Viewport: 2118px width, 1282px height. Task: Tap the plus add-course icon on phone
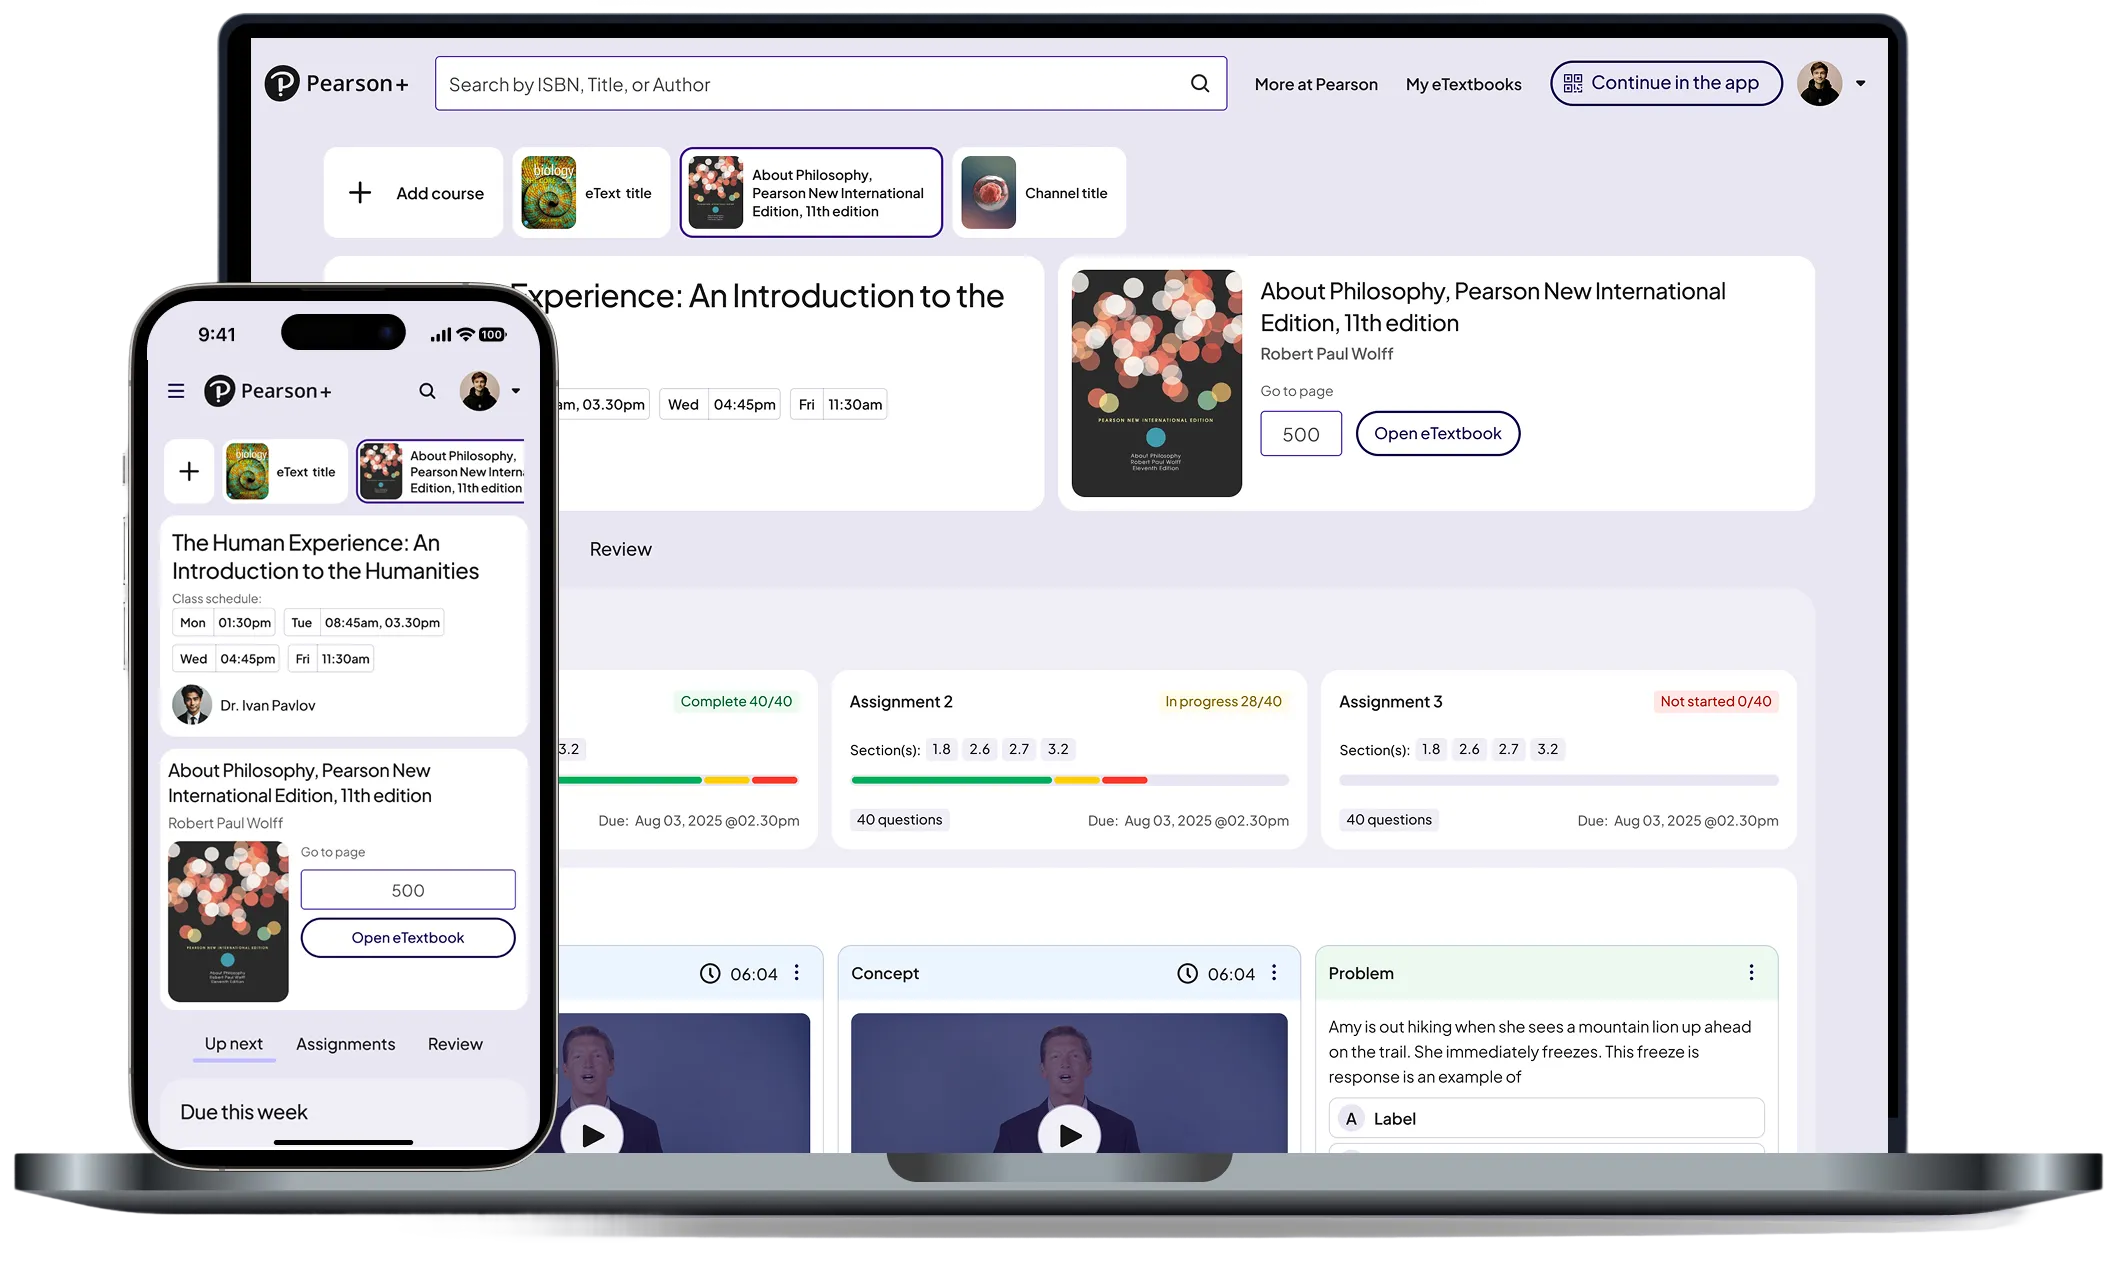click(x=189, y=471)
